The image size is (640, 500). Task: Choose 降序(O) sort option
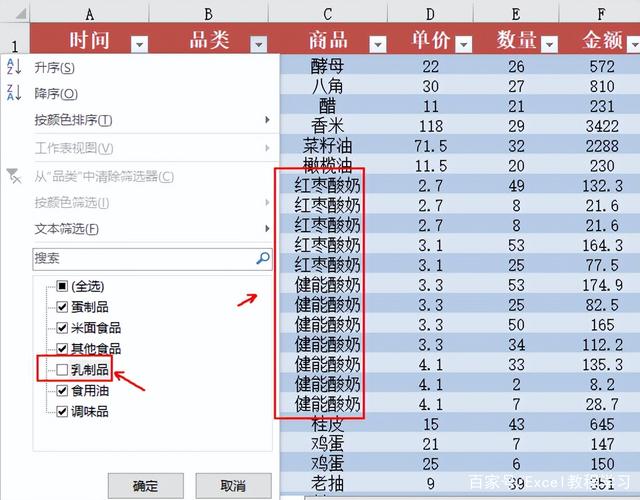tap(56, 94)
